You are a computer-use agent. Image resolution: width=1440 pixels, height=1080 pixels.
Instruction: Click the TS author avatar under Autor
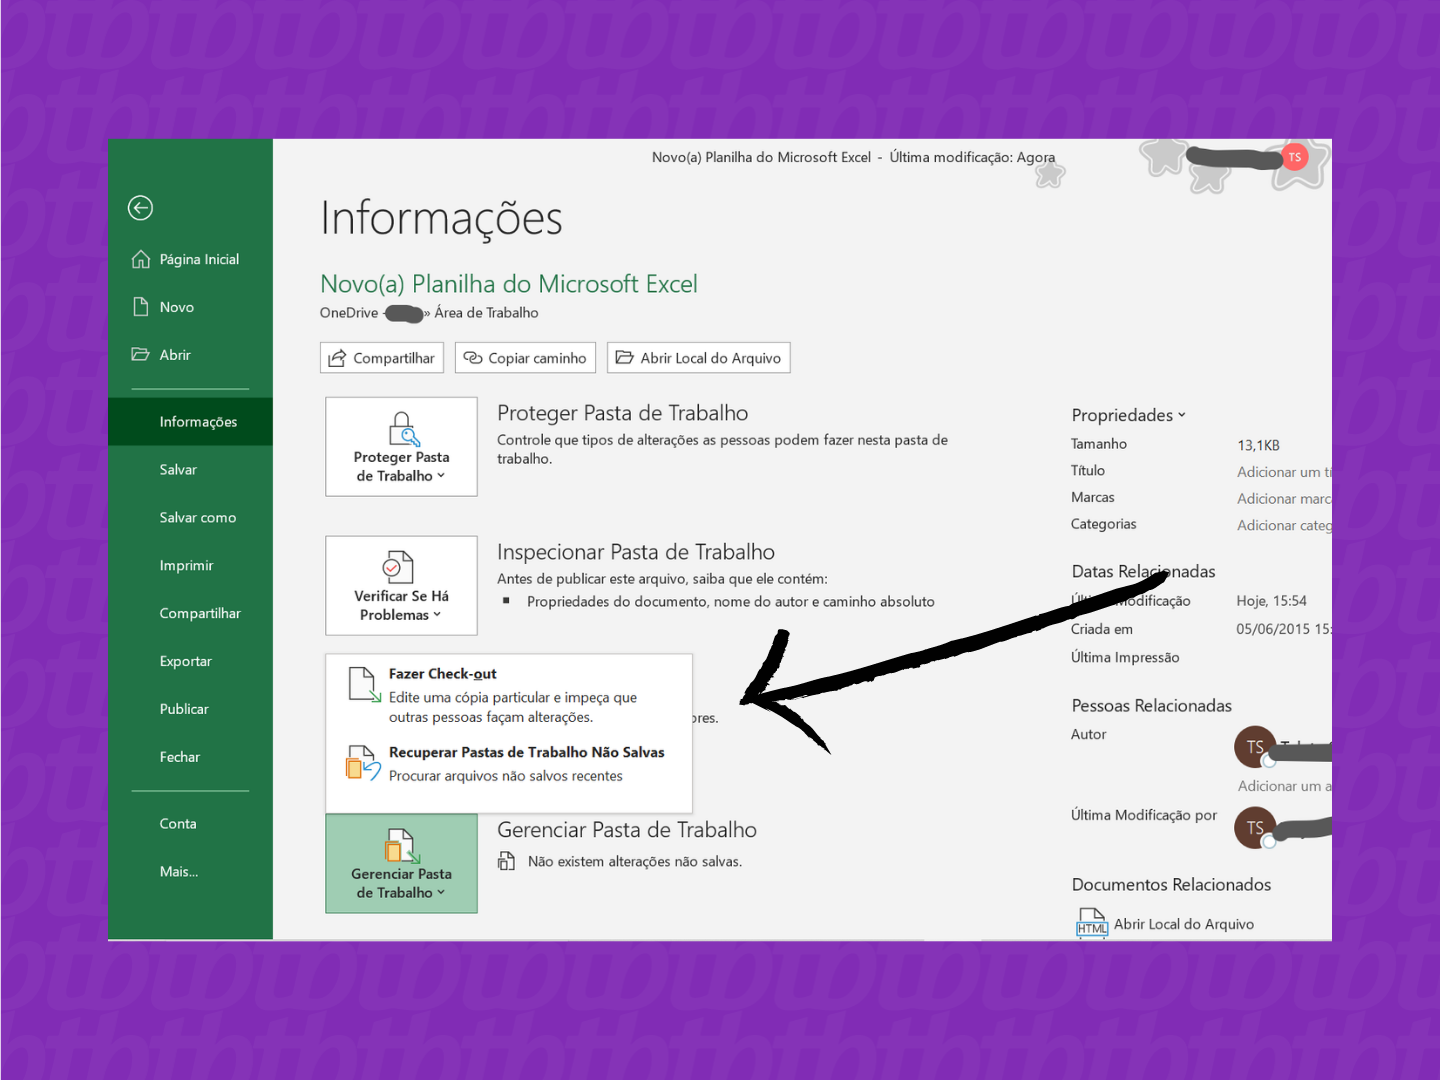pos(1255,747)
